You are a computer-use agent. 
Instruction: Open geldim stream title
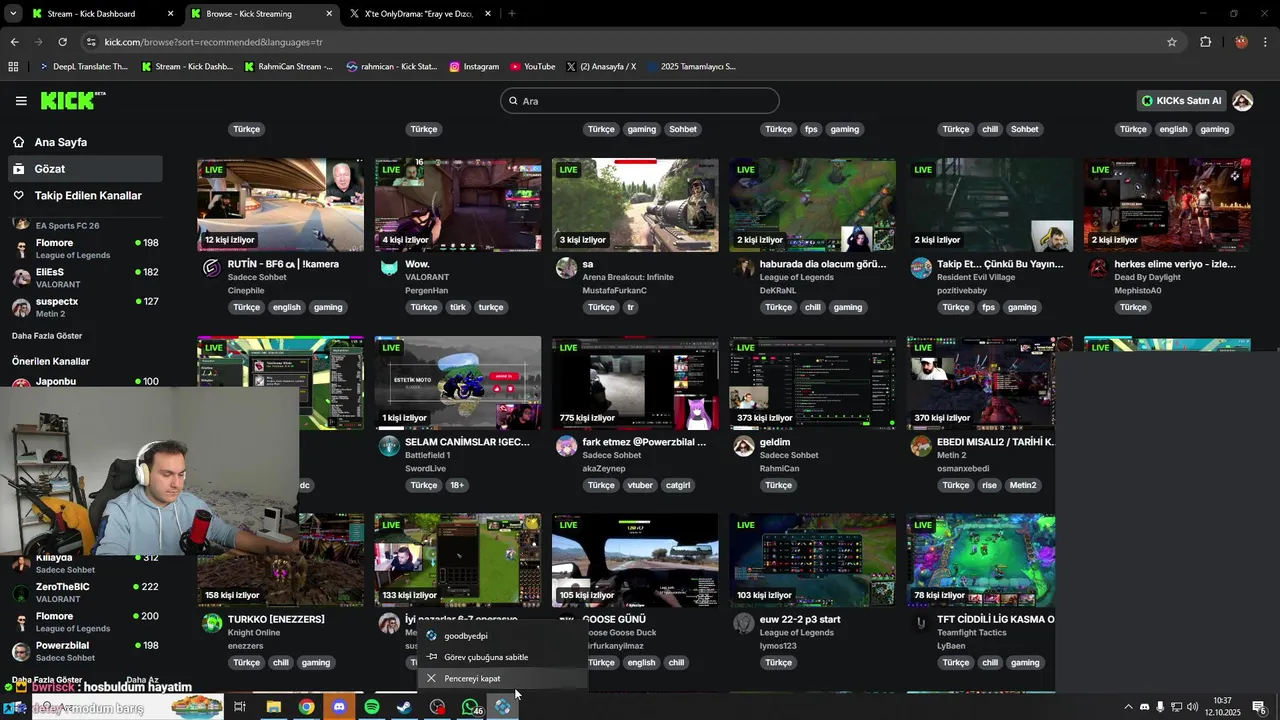coord(775,442)
